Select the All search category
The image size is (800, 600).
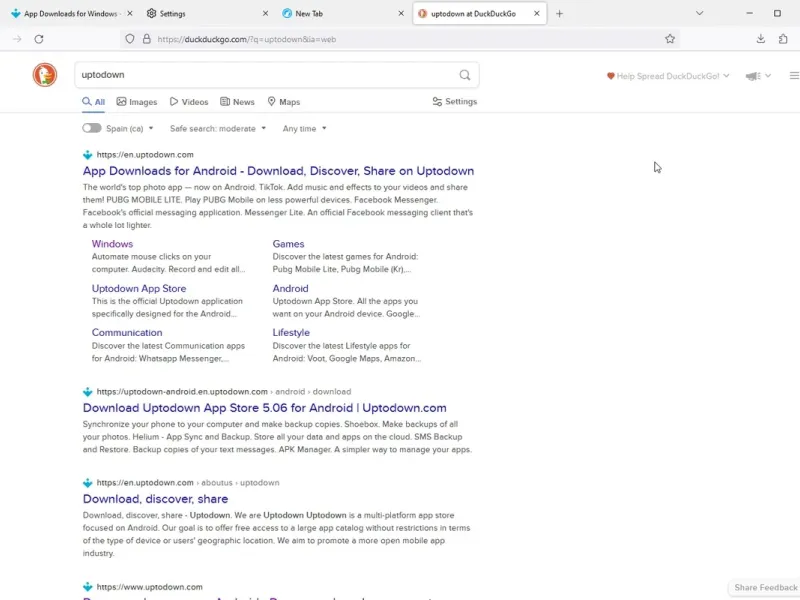[x=94, y=102]
